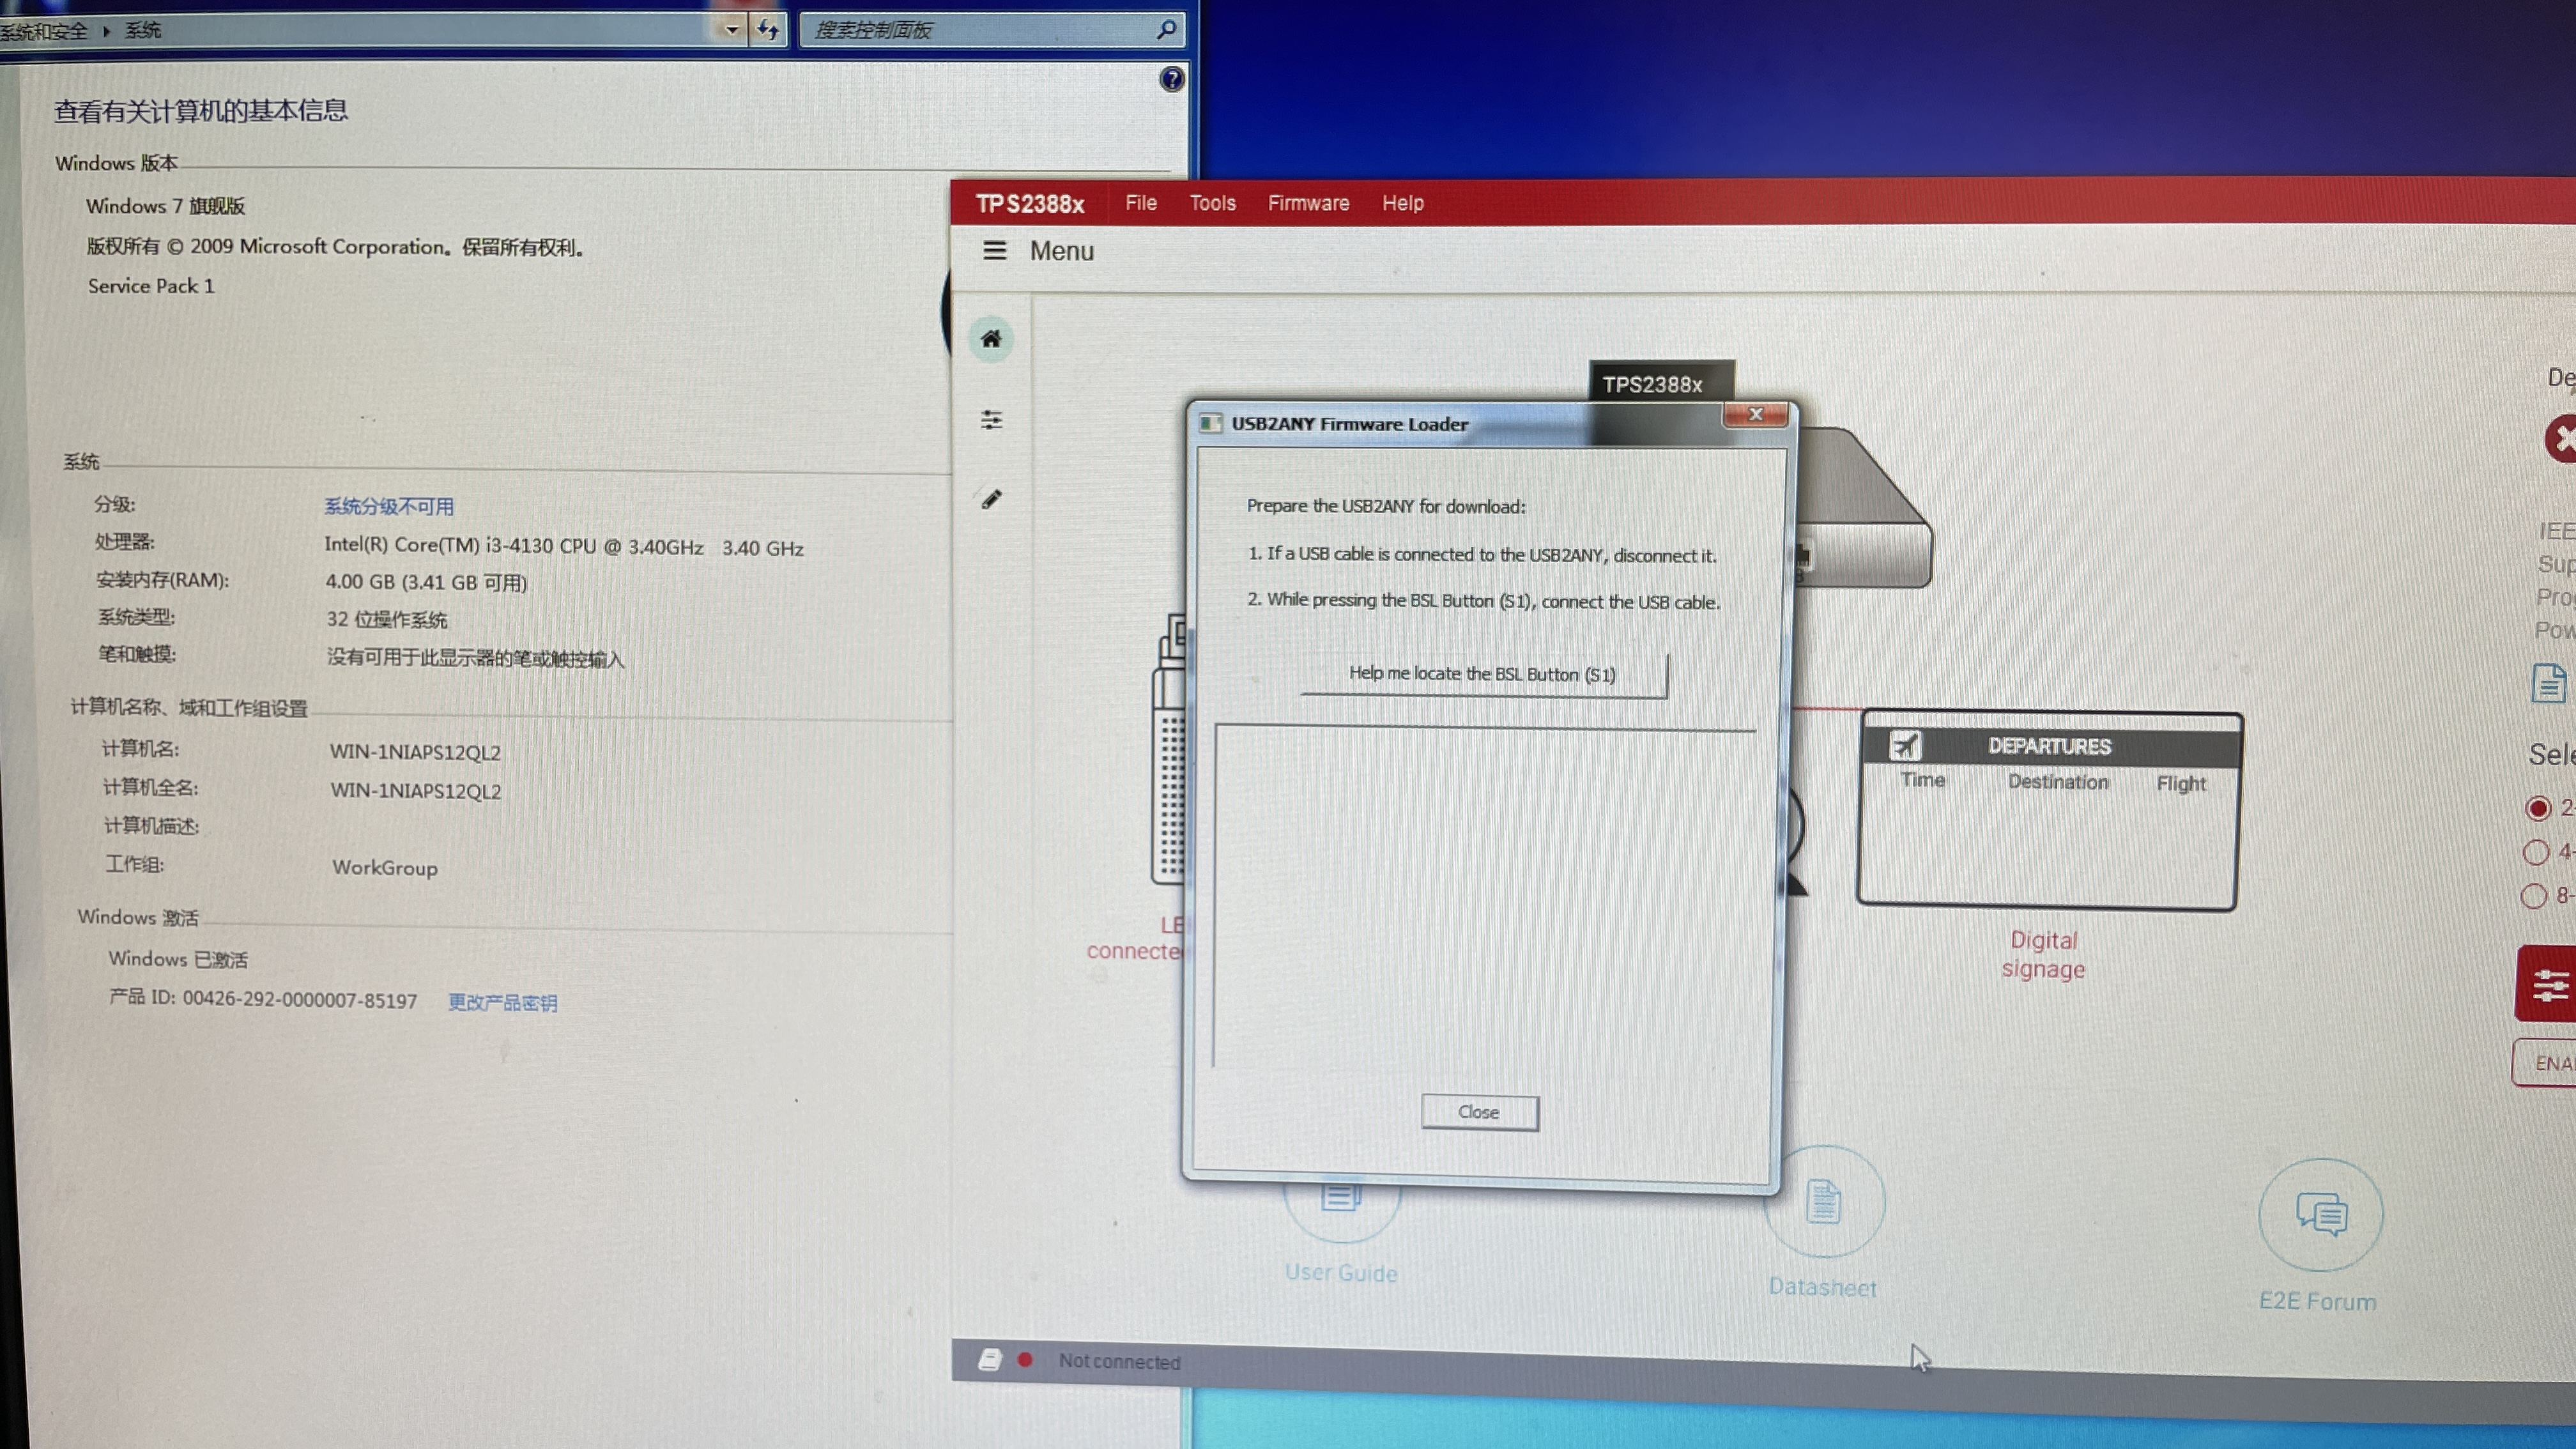Image resolution: width=2576 pixels, height=1449 pixels.
Task: Select the first selected radio option
Action: [x=2537, y=808]
